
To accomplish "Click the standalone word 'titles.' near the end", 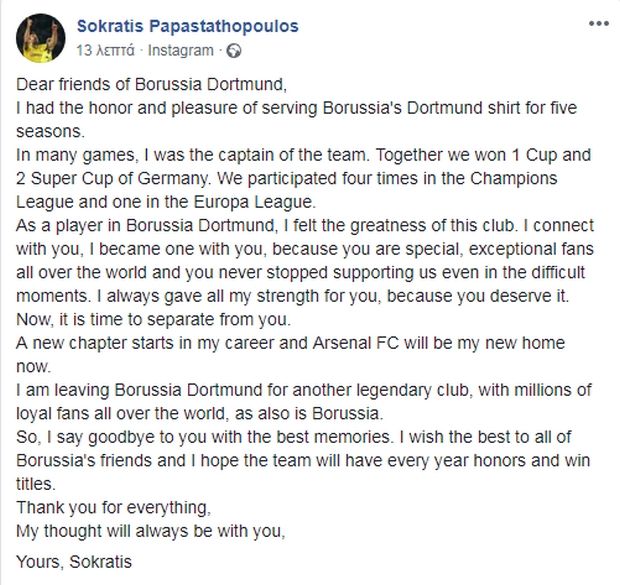I will coord(36,484).
